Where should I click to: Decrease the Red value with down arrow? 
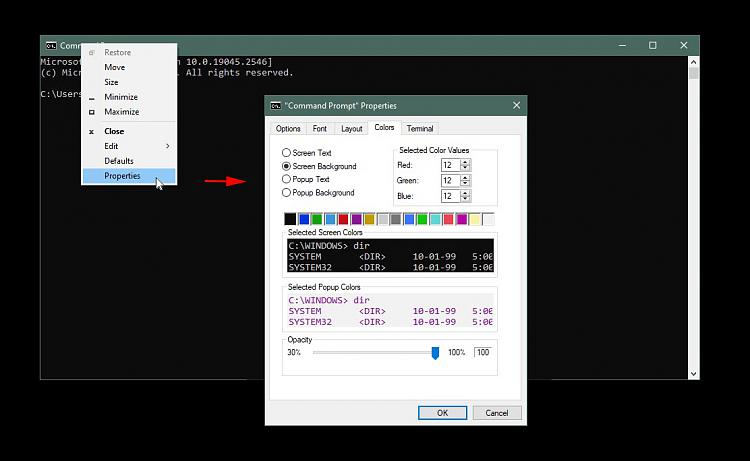(x=465, y=168)
